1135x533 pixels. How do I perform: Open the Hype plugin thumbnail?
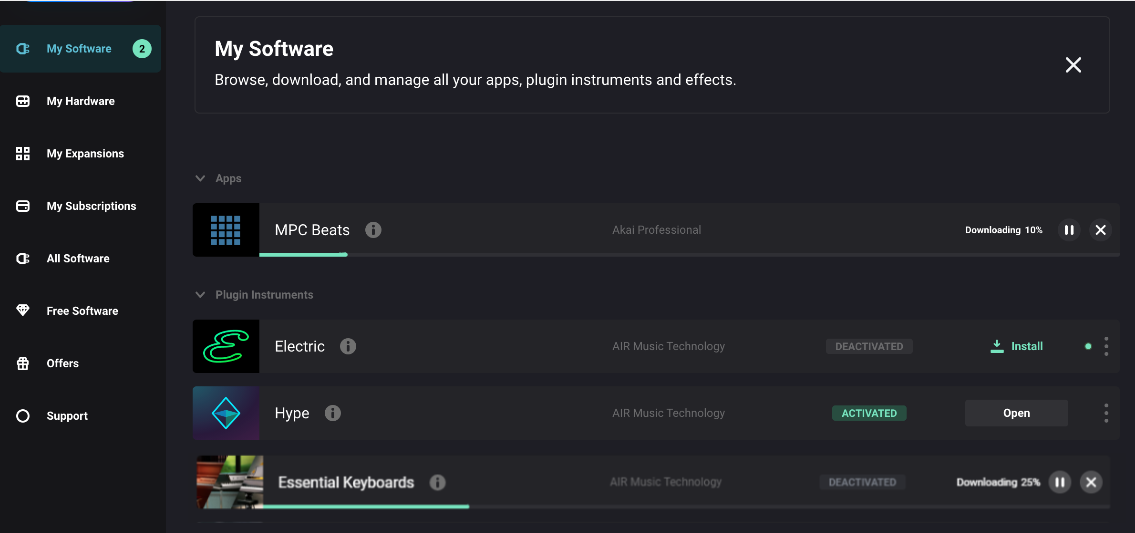click(226, 413)
